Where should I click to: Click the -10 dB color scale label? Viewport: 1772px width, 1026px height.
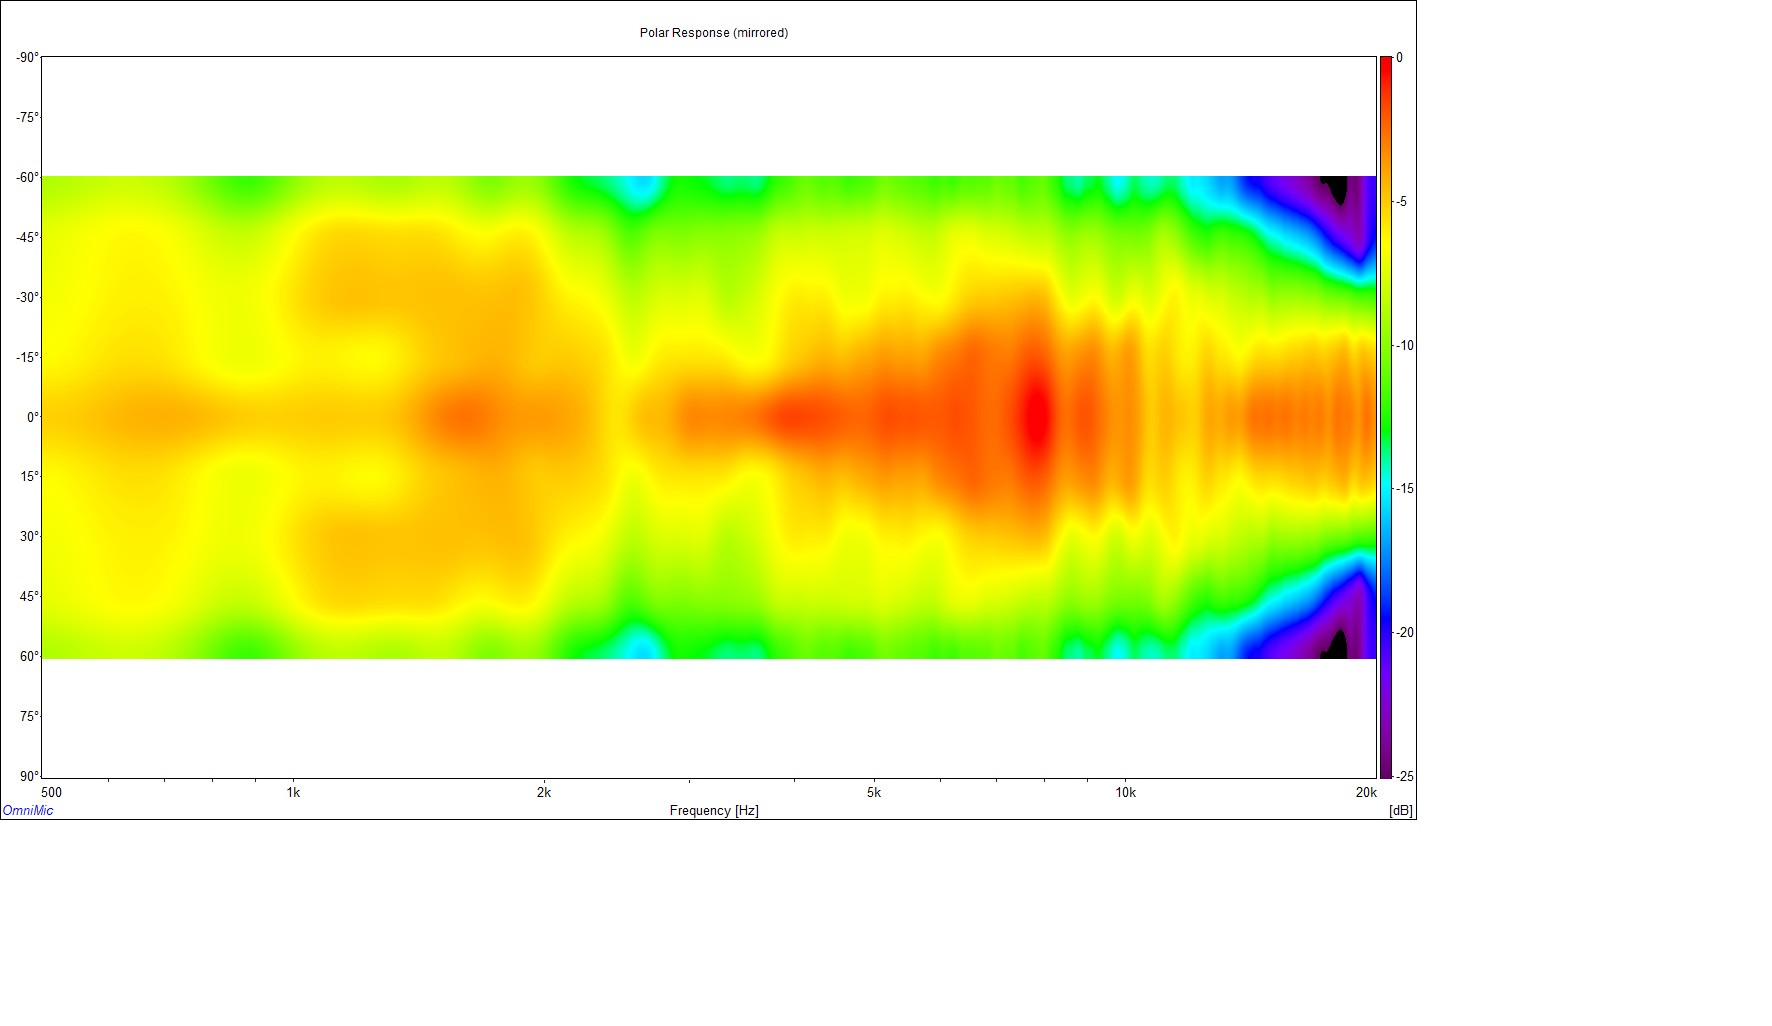click(1403, 346)
